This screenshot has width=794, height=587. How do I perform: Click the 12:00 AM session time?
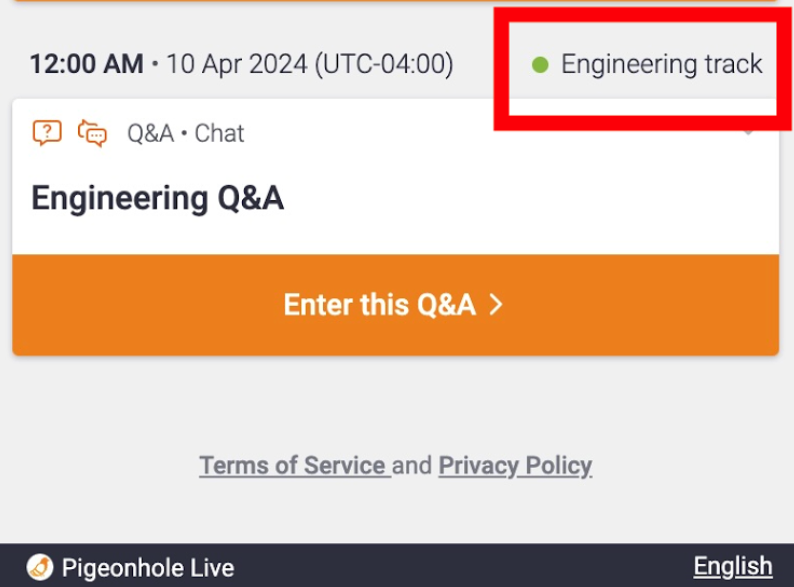(87, 64)
